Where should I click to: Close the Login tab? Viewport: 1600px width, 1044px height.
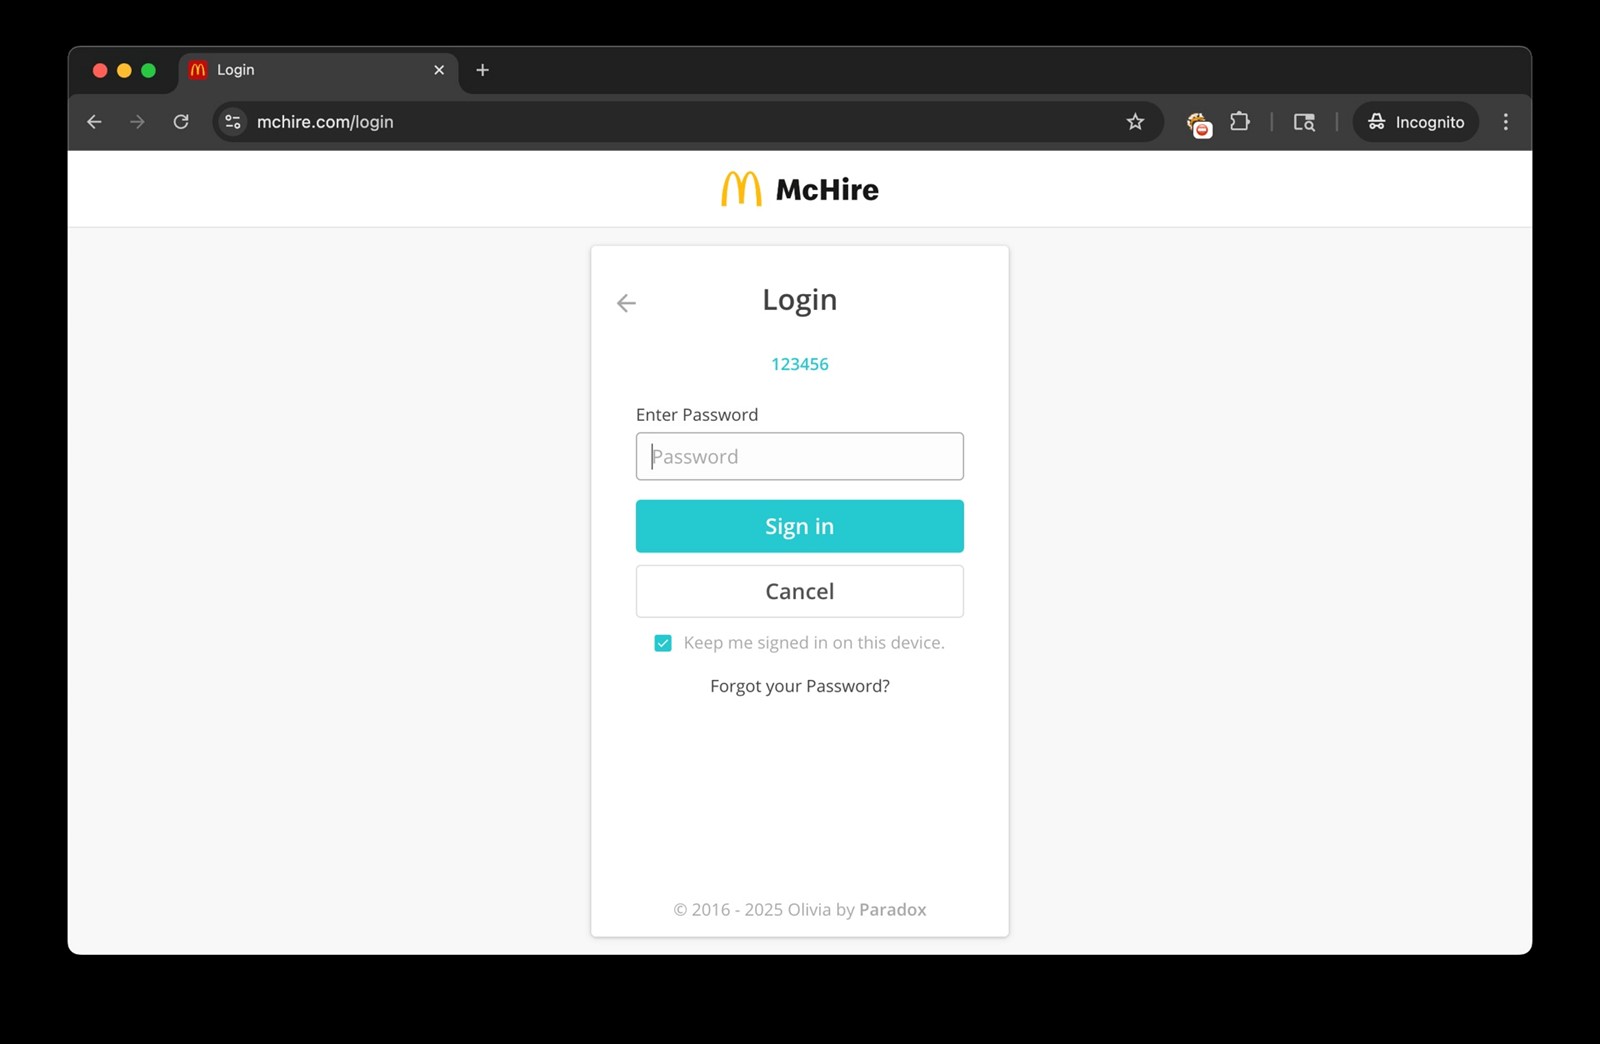pos(439,70)
